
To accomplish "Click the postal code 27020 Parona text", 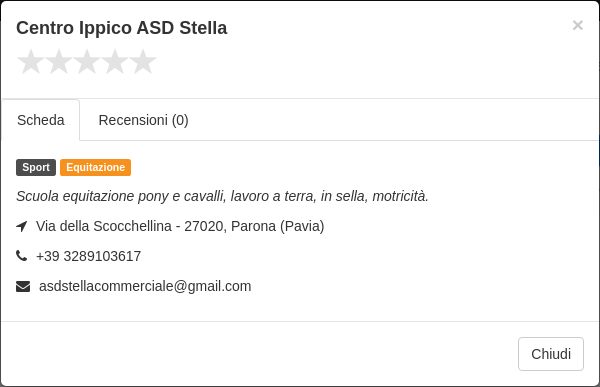I will [230, 226].
